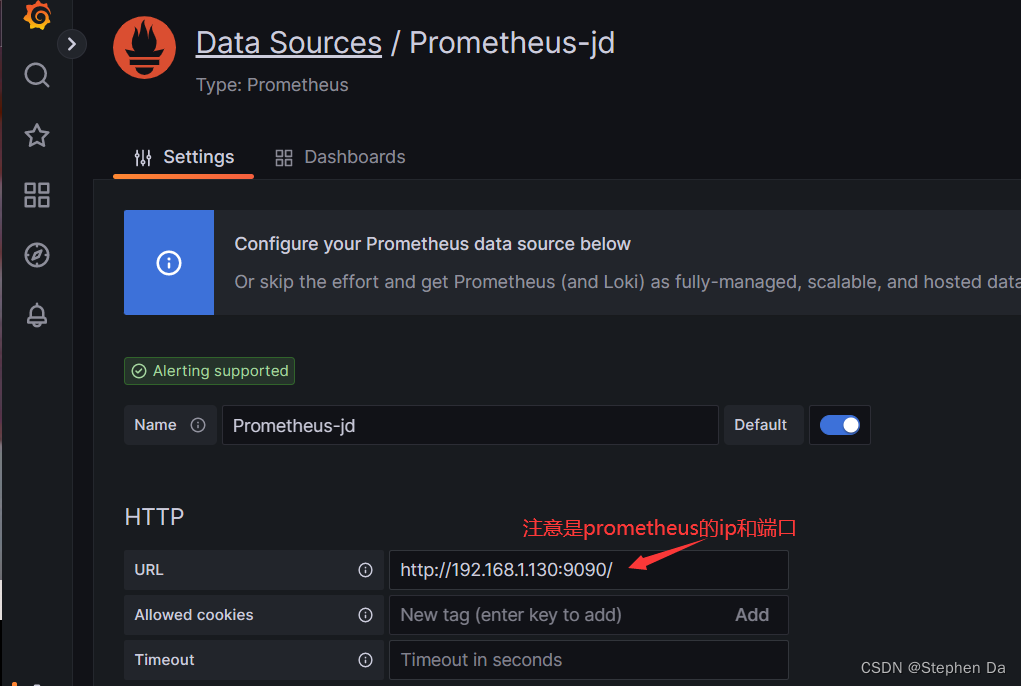
Task: Click the info icon in blue banner
Action: coord(169,263)
